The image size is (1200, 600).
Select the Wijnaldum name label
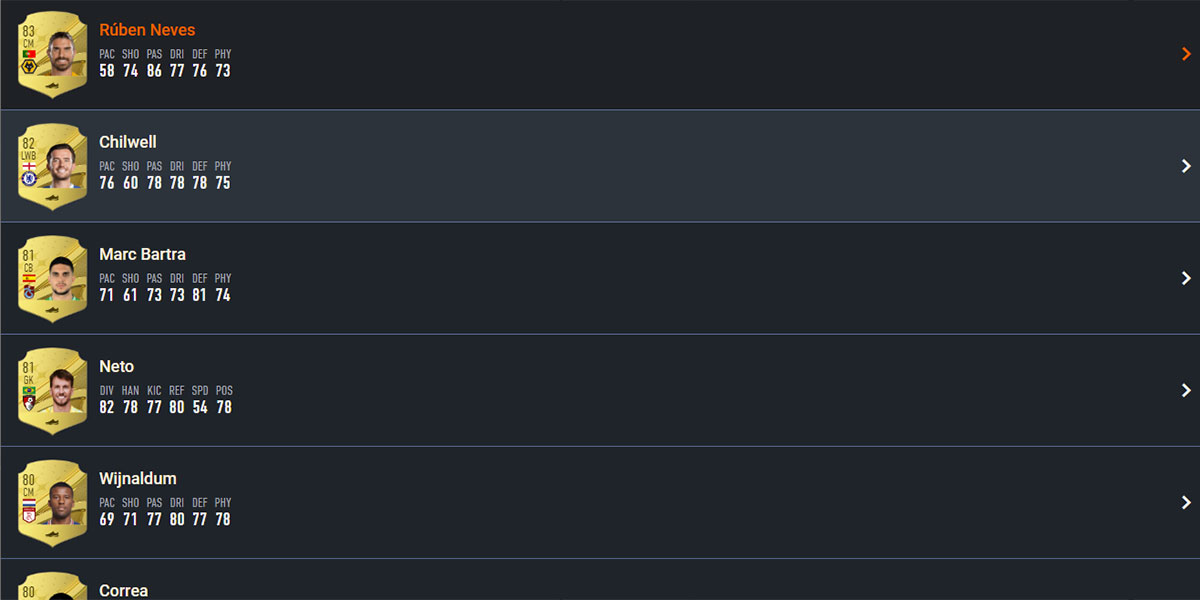pos(138,478)
